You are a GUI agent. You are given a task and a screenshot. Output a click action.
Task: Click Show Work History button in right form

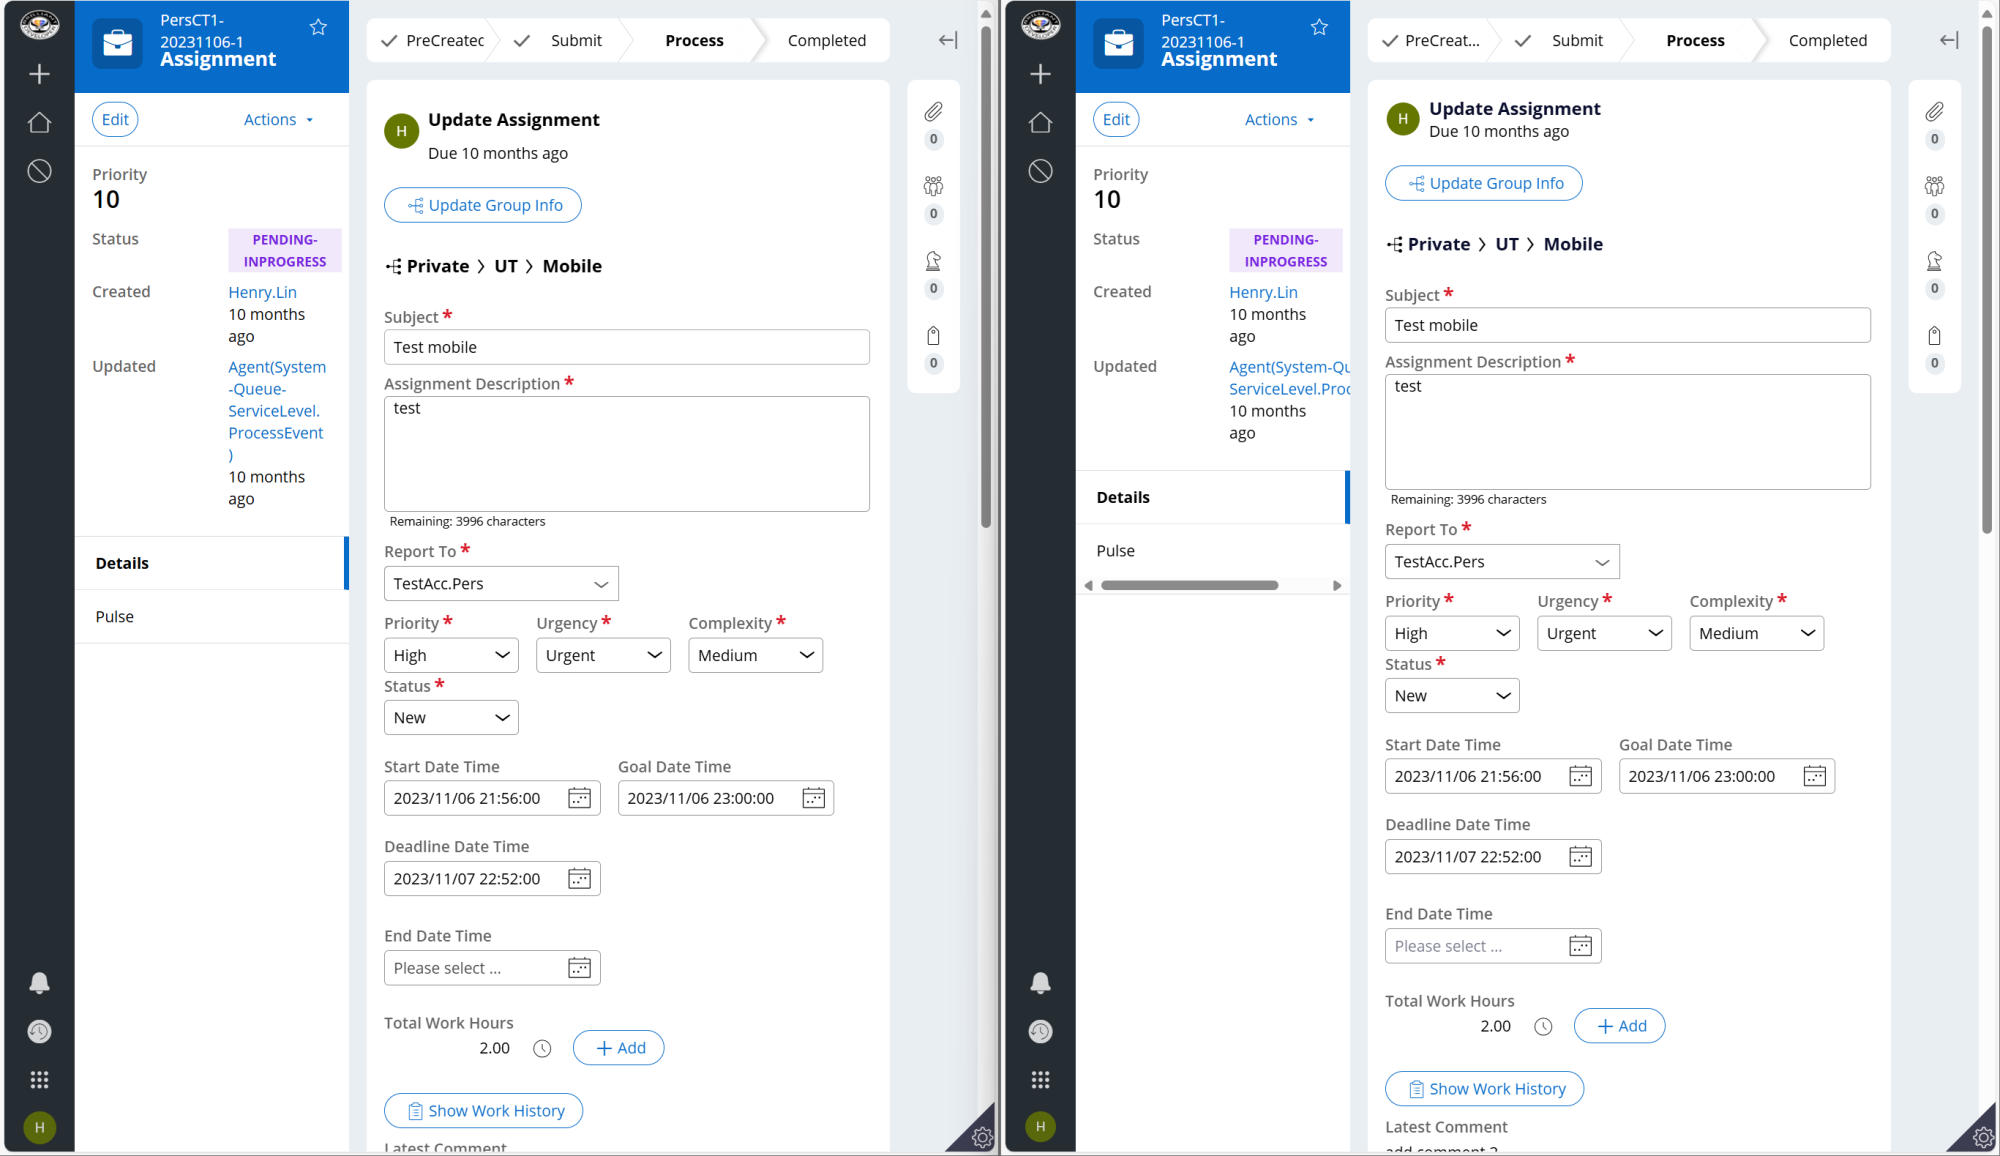(x=1484, y=1089)
